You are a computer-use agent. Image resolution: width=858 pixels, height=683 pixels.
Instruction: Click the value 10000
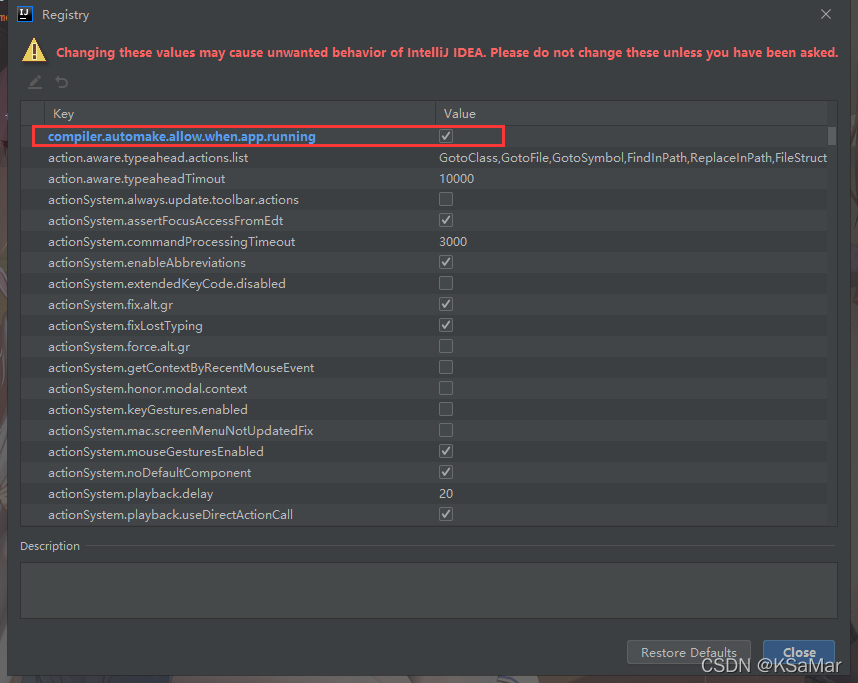[456, 178]
